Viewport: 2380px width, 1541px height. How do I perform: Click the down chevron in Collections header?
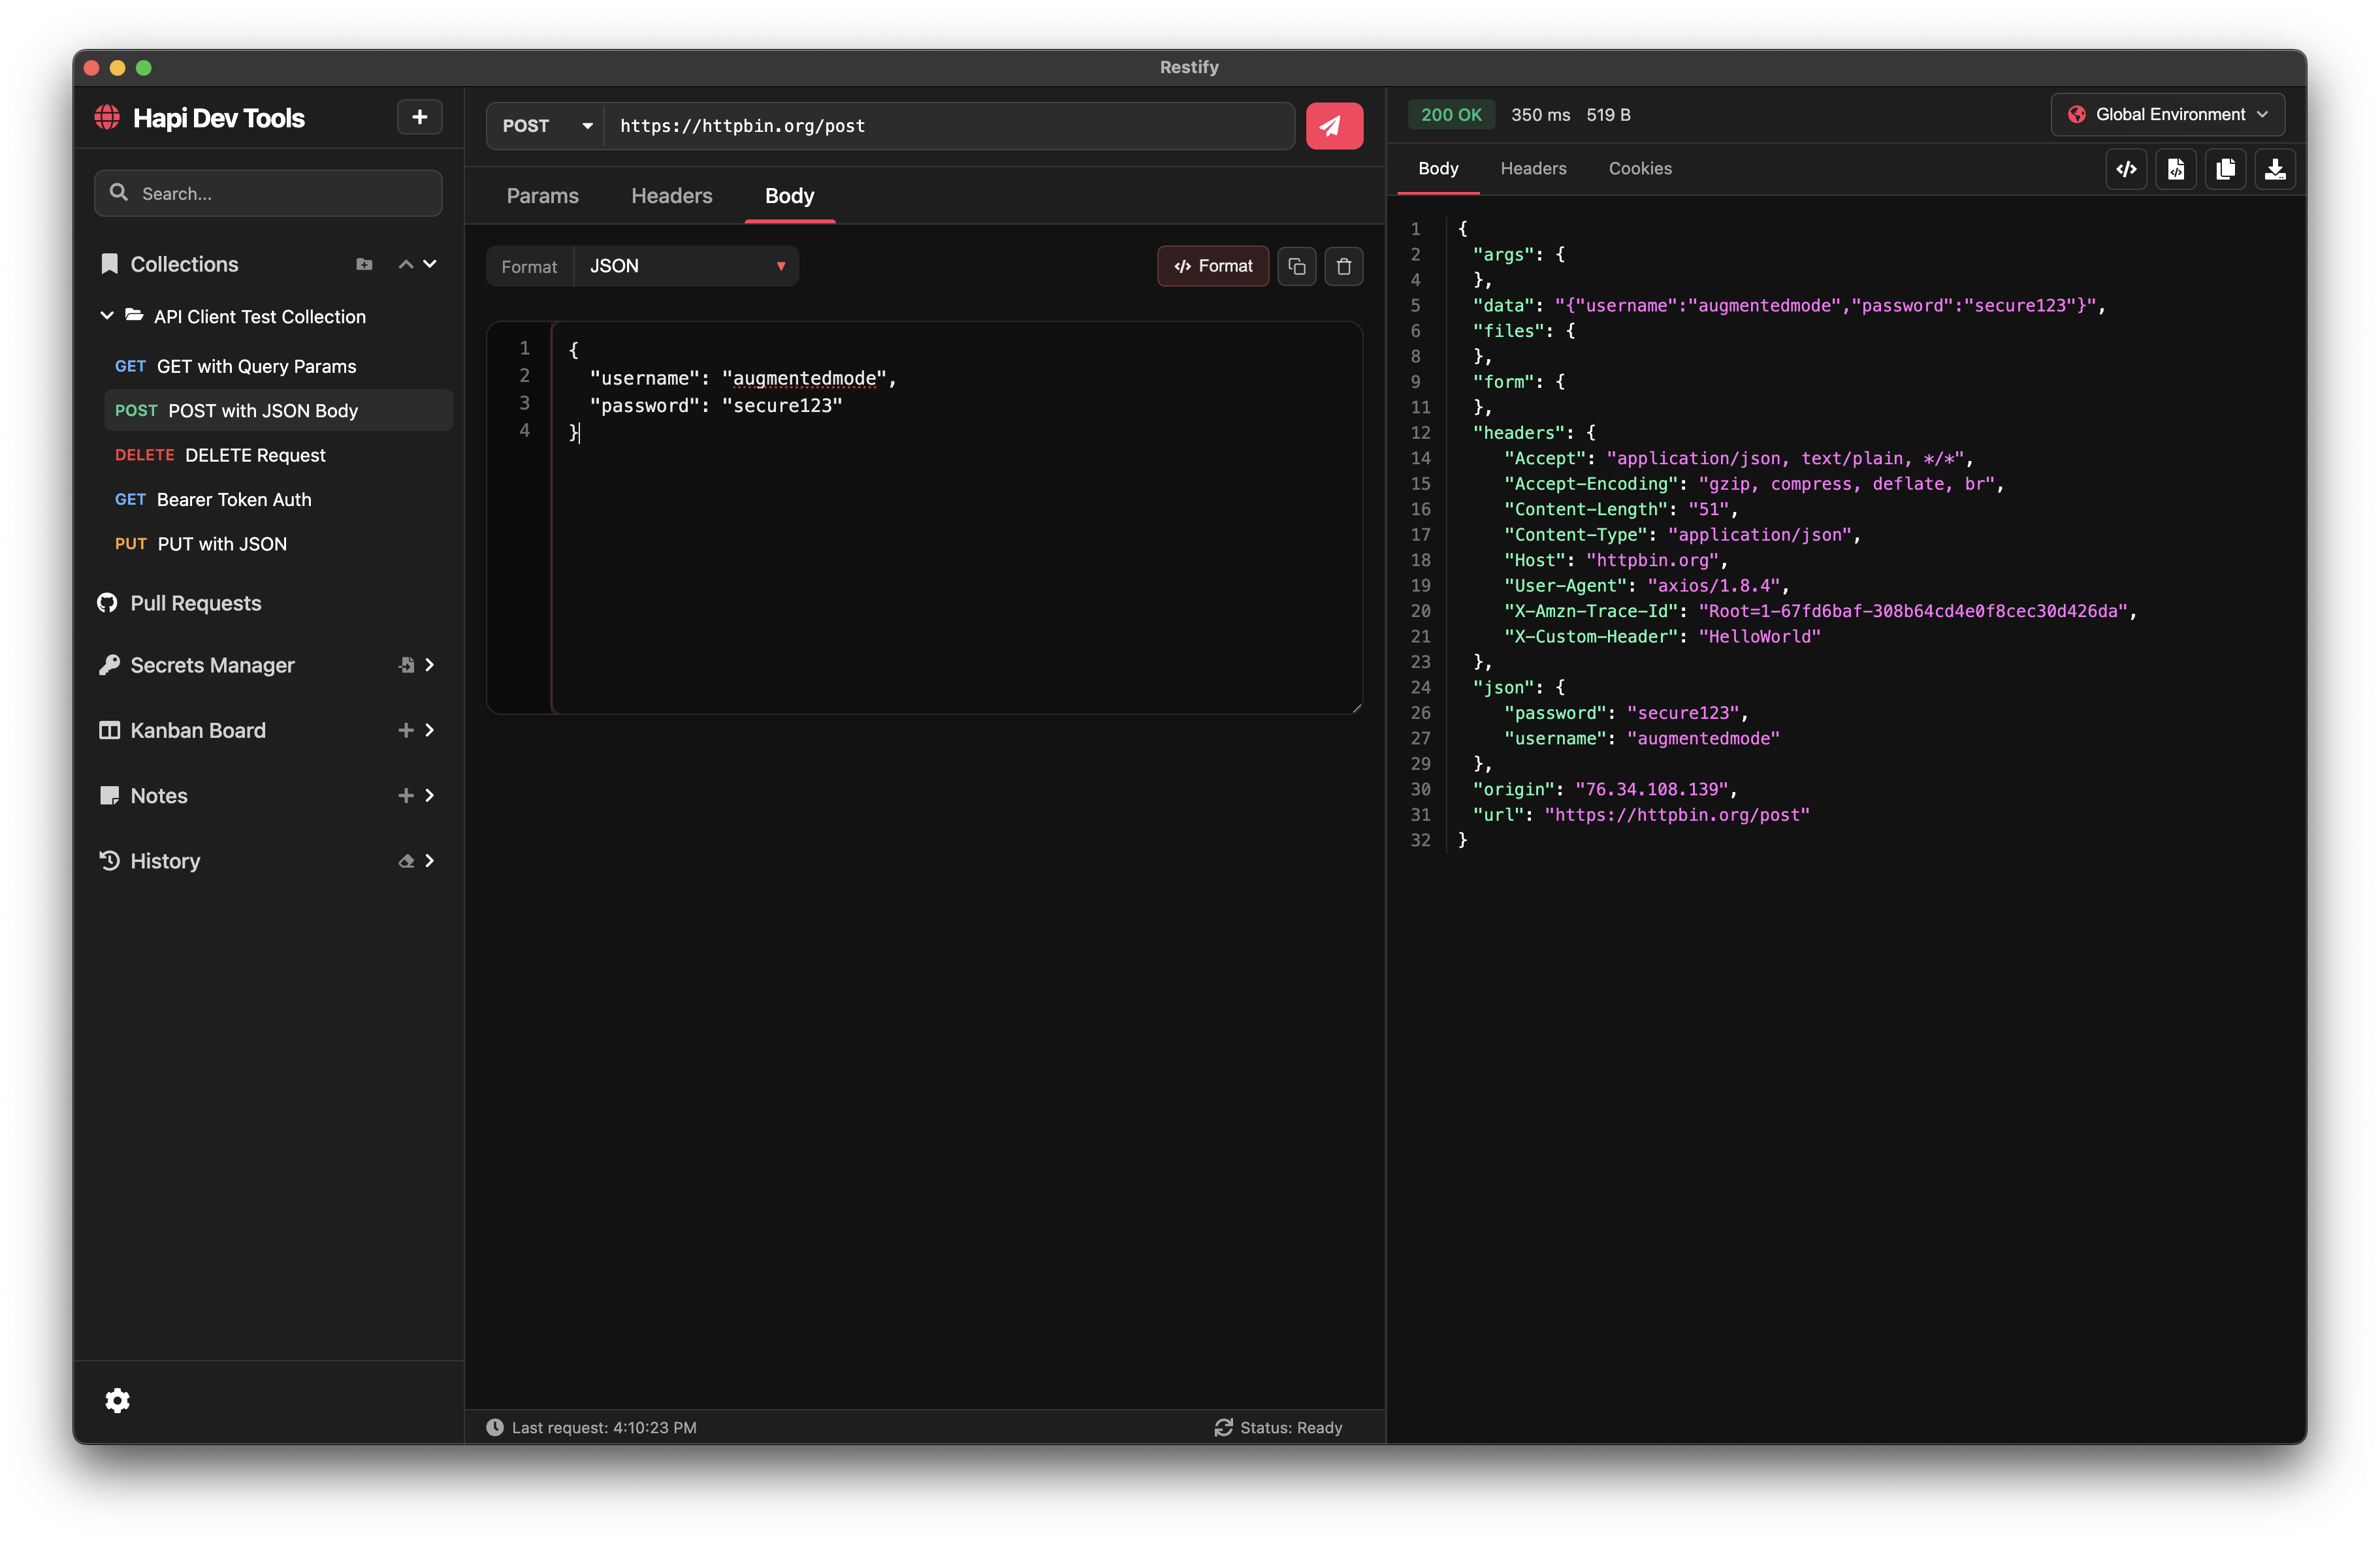pos(430,264)
